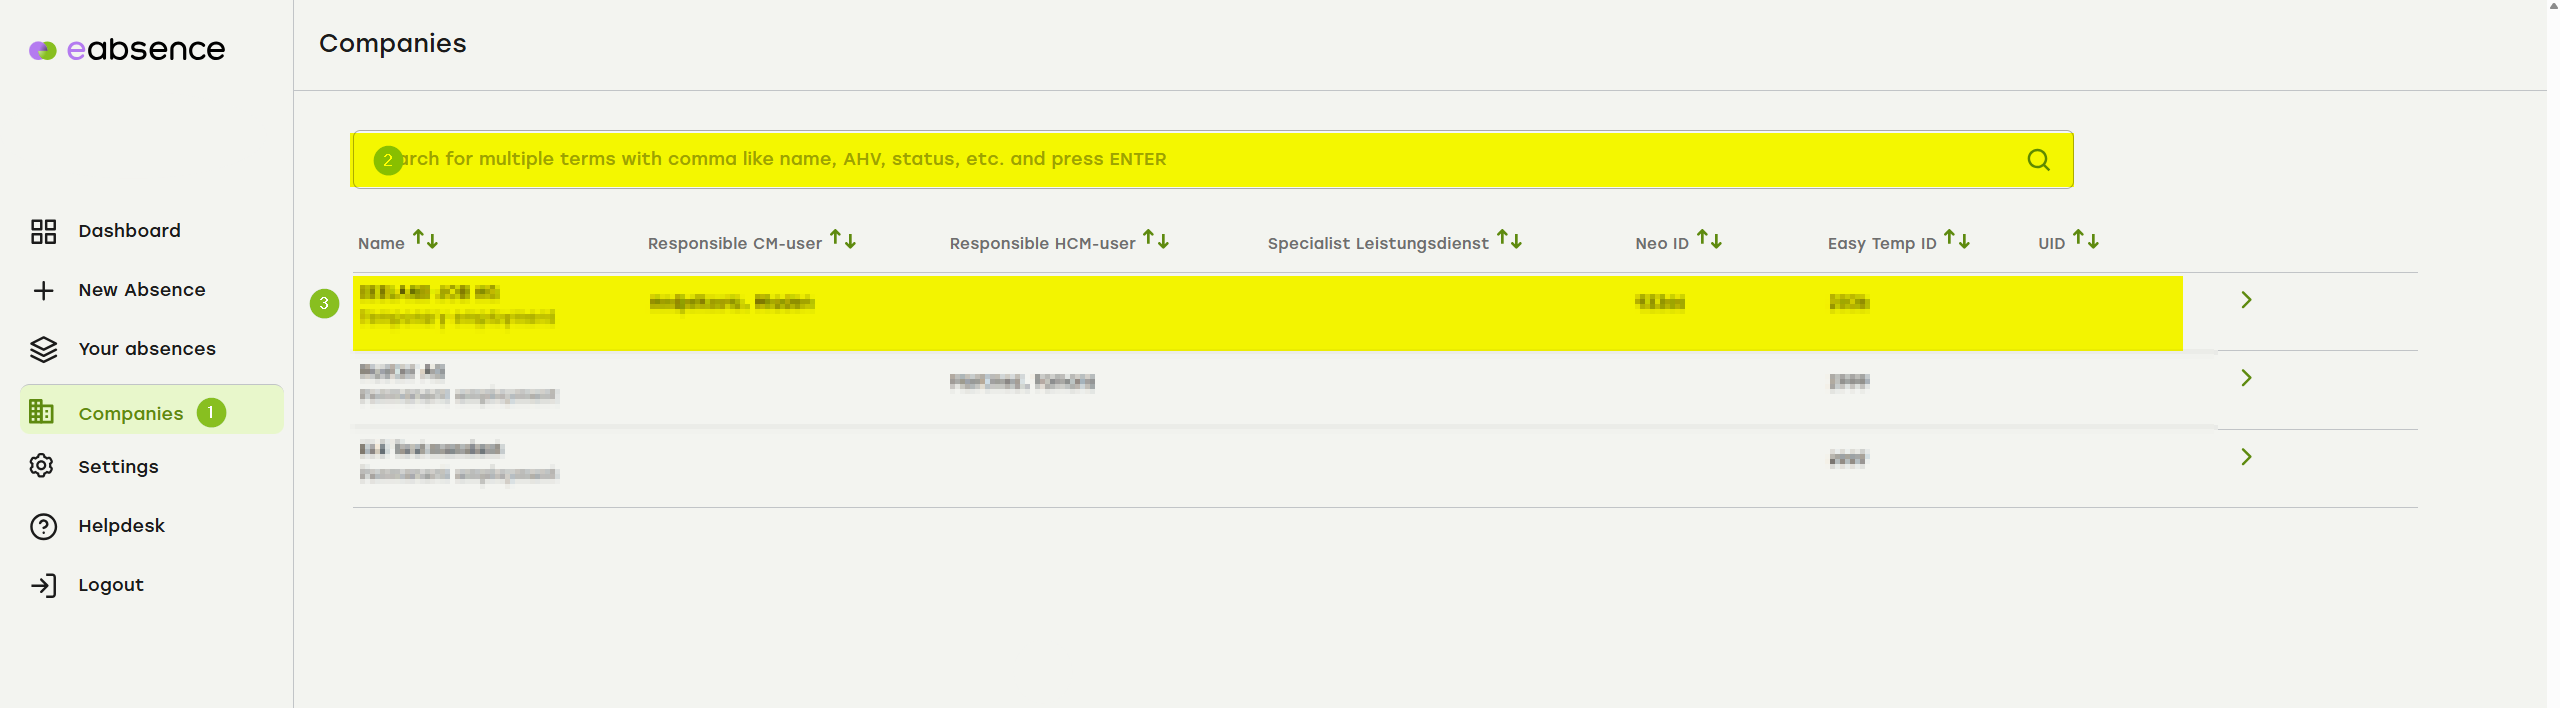Toggle sort on Neo ID column

coord(1709,240)
